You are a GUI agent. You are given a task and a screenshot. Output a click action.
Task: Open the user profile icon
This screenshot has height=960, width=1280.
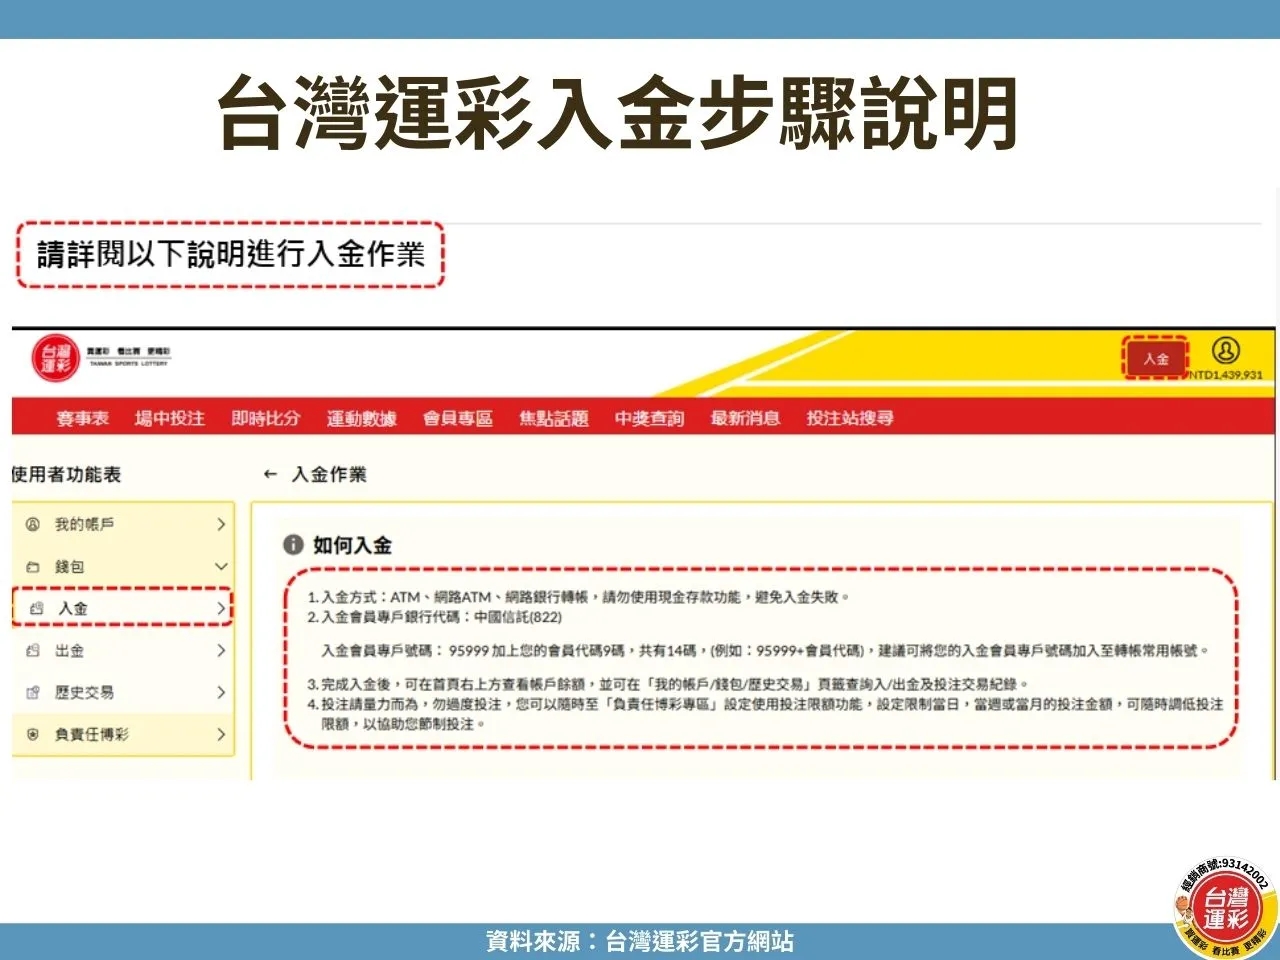coord(1225,351)
